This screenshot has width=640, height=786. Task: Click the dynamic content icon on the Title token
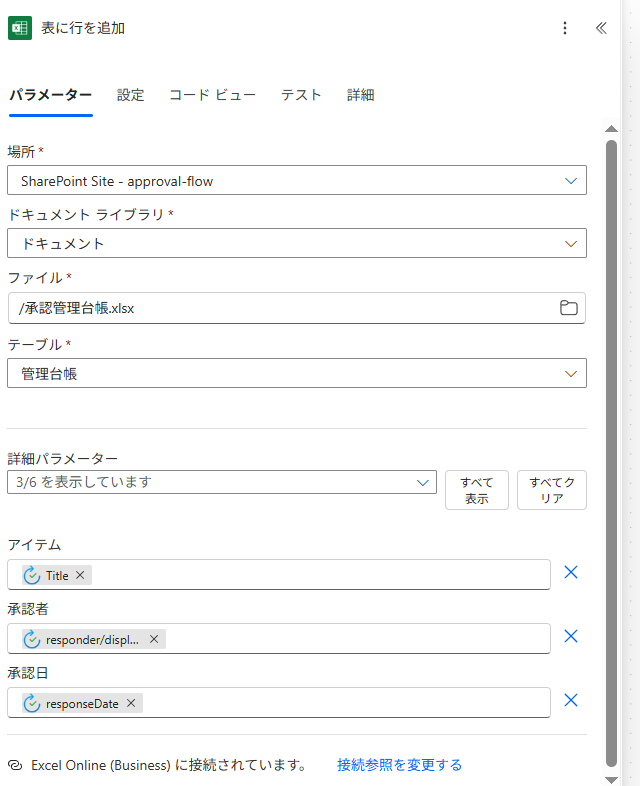click(32, 575)
